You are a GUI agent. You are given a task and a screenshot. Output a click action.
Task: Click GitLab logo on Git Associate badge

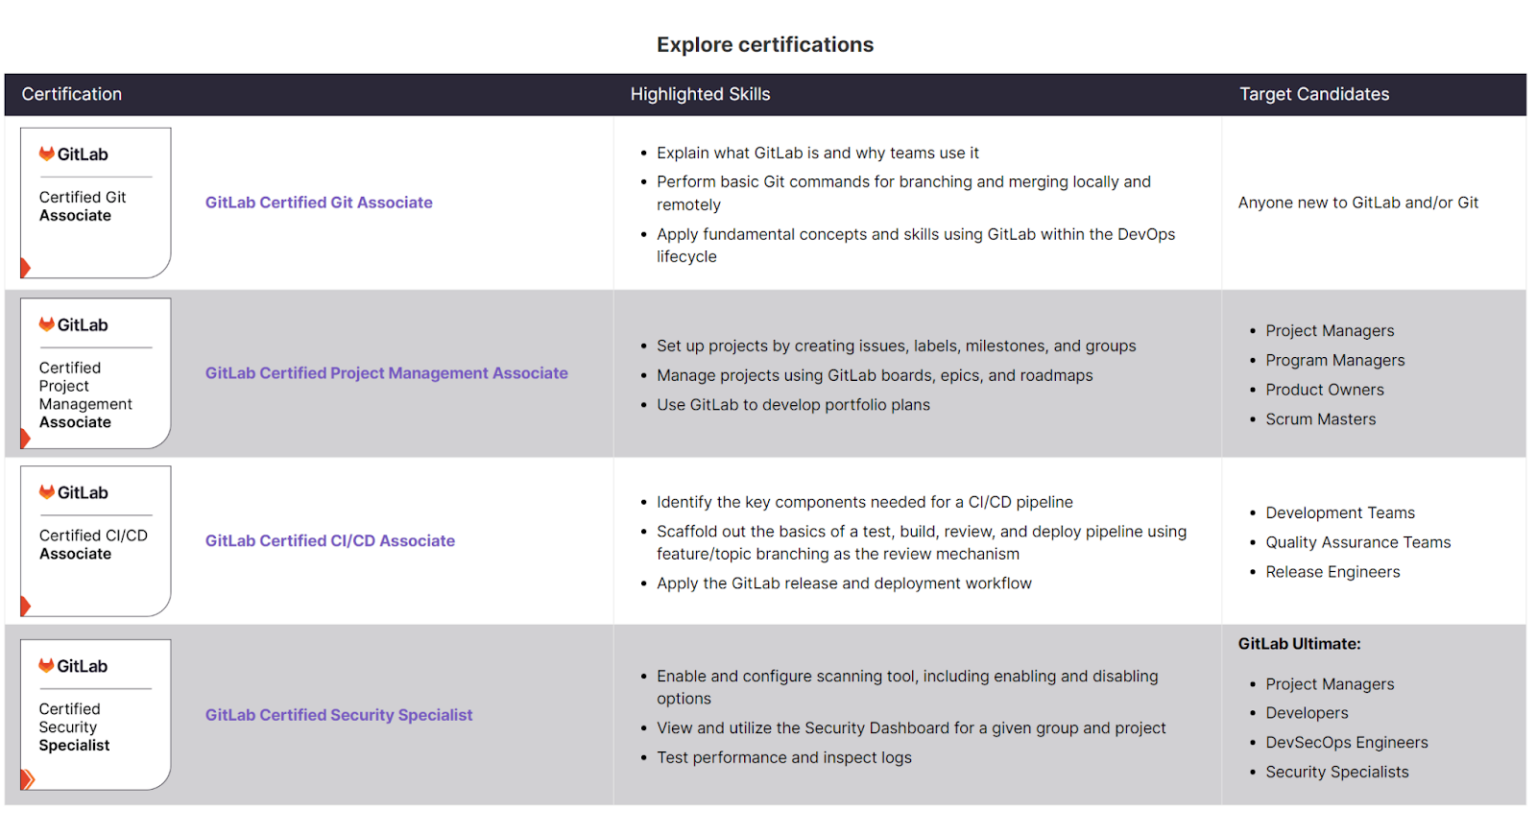[x=47, y=154]
